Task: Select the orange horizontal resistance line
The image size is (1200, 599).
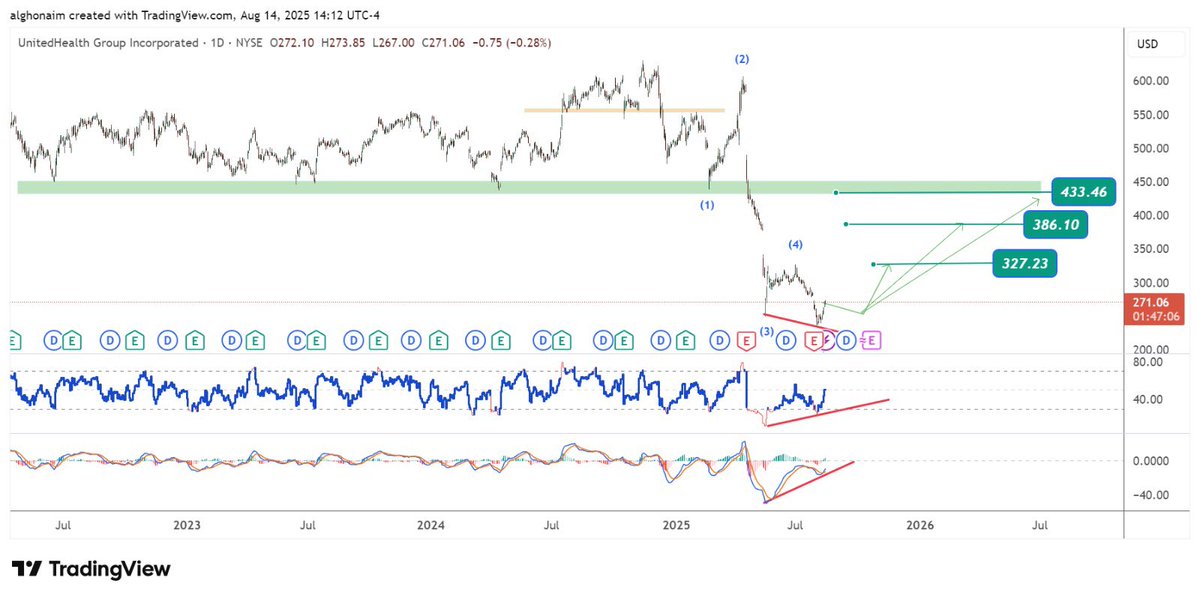Action: [x=625, y=110]
